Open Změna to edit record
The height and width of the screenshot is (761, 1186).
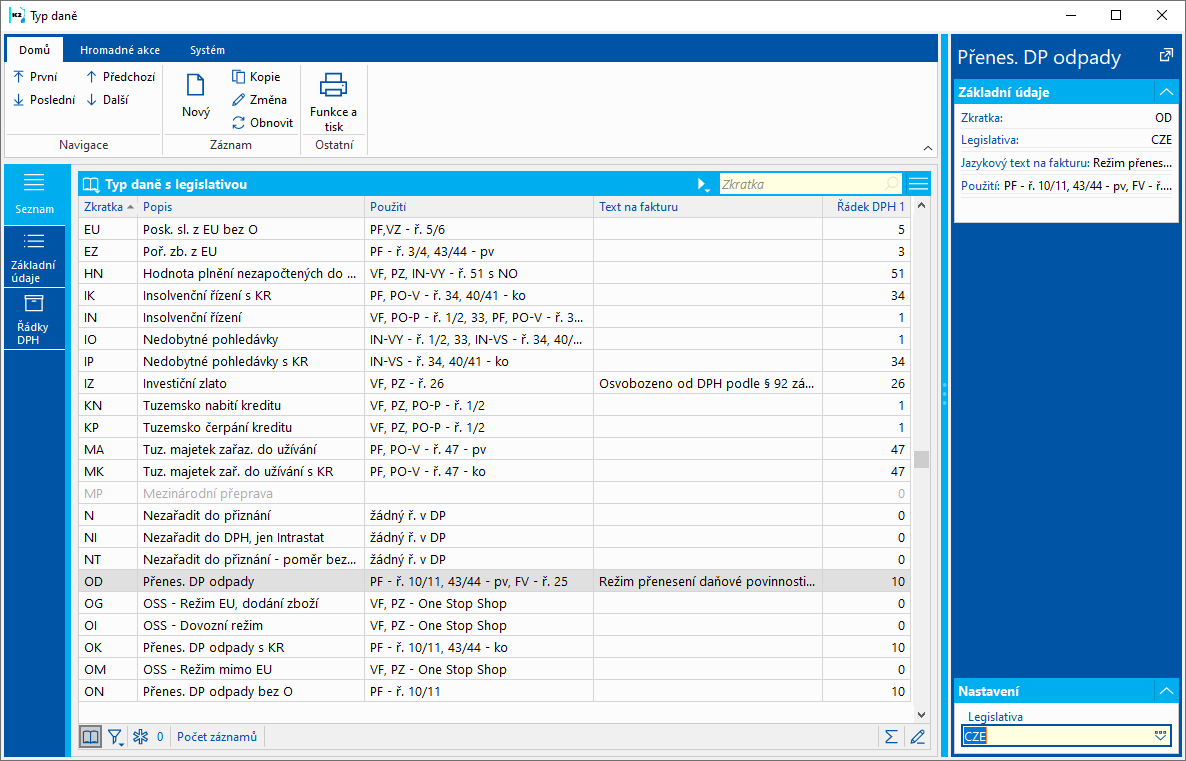point(259,99)
